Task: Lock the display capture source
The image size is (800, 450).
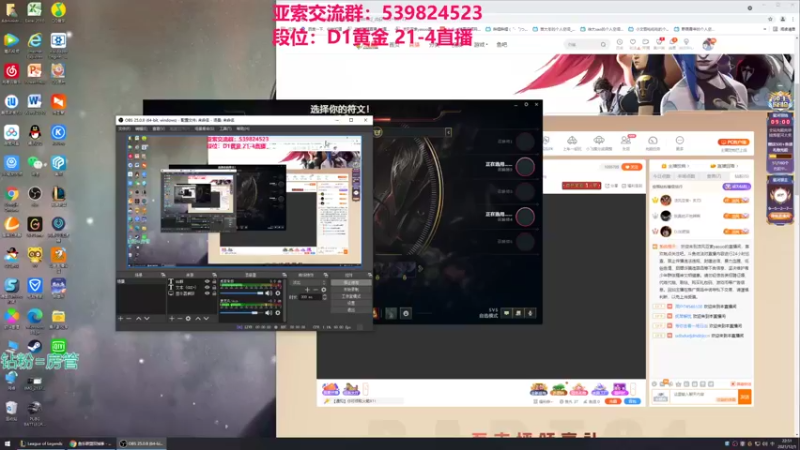Action: point(214,293)
